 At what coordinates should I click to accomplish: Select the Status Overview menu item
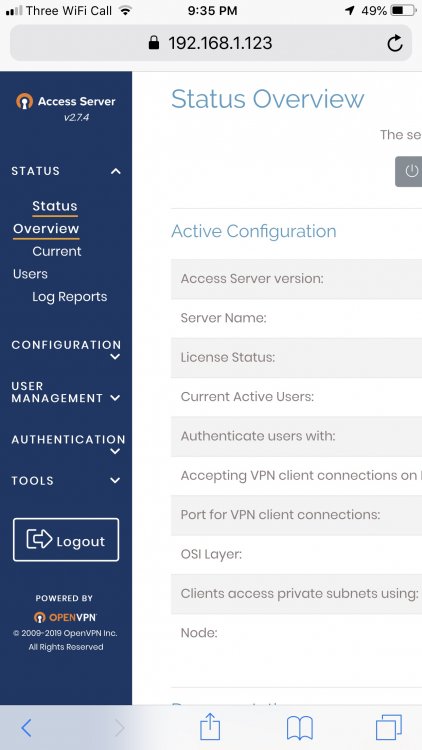coord(46,218)
